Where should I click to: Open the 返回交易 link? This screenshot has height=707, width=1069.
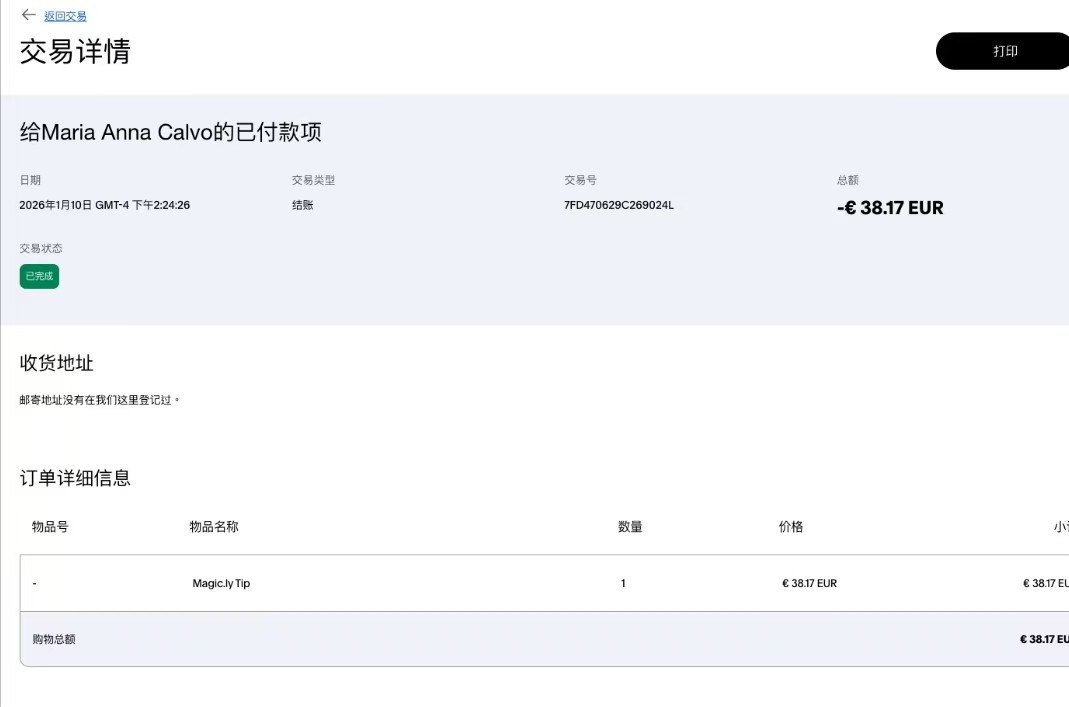tap(65, 16)
